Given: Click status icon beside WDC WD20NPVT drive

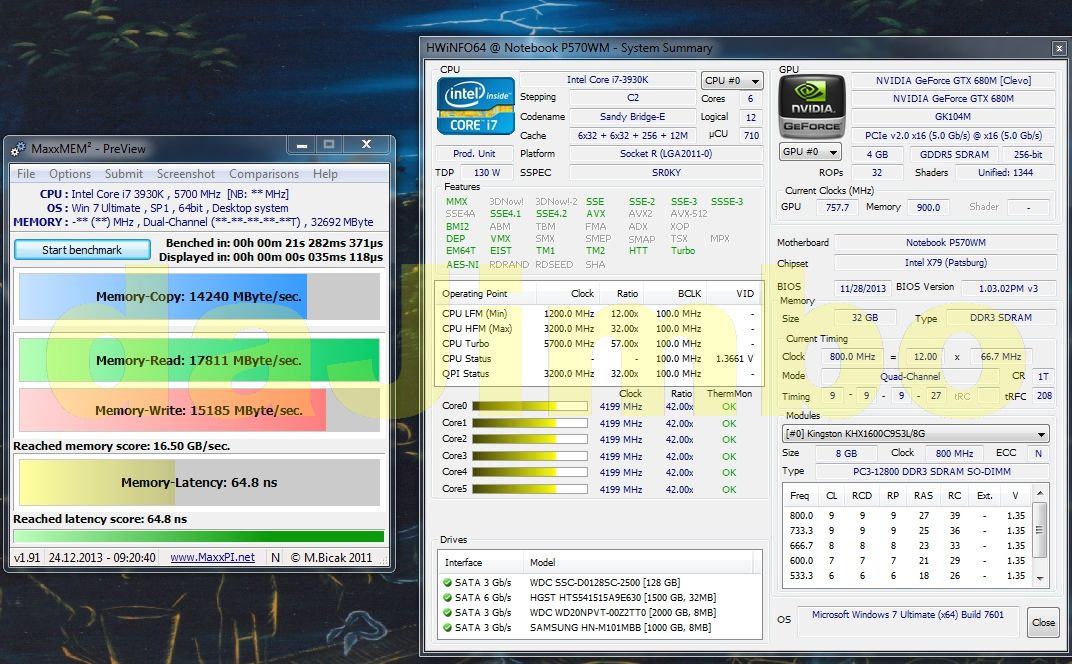Looking at the screenshot, I should pyautogui.click(x=447, y=613).
